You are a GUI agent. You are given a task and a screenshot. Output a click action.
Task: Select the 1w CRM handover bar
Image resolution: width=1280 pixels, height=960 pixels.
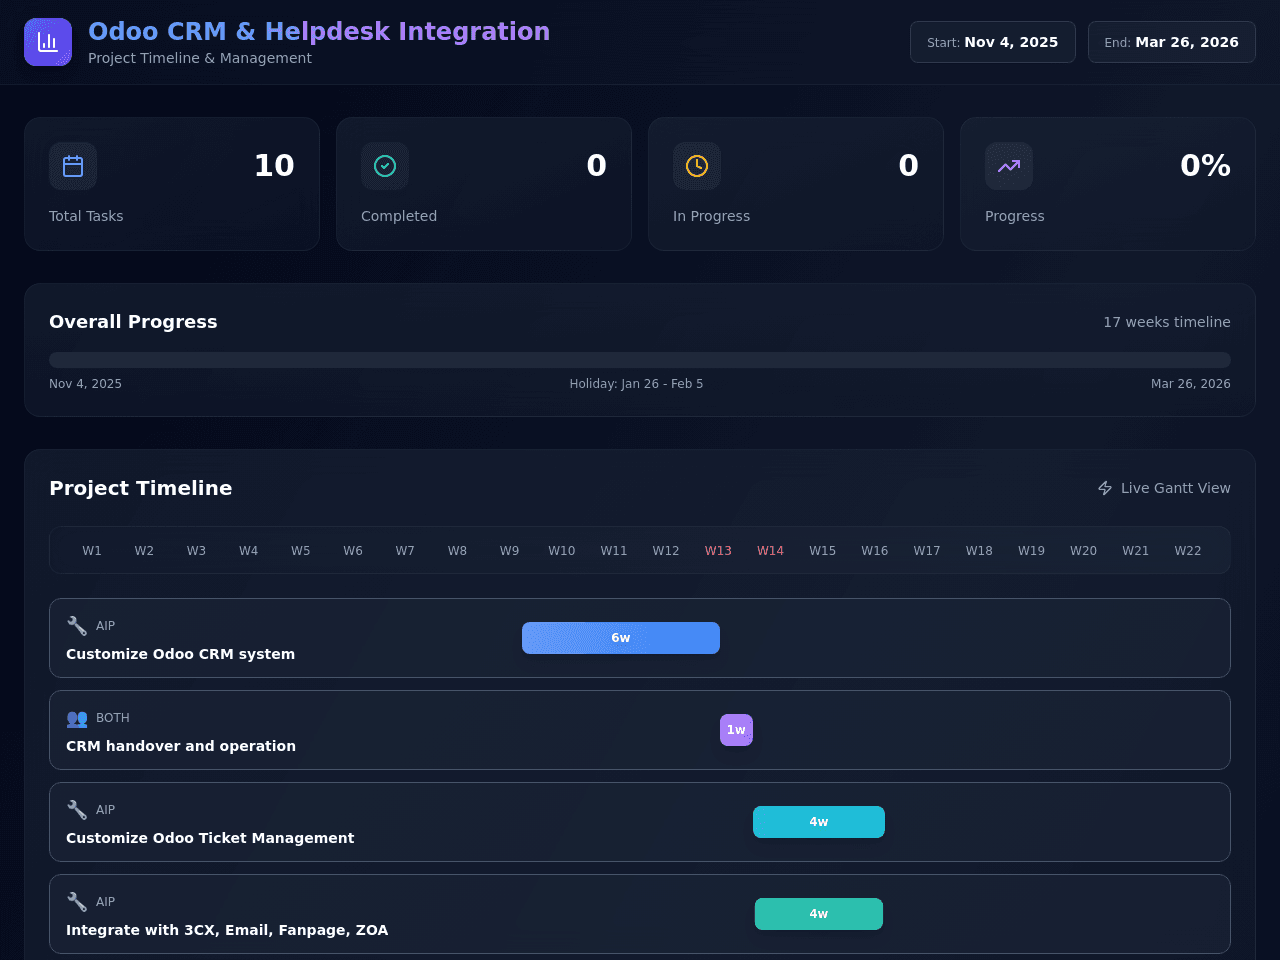(736, 730)
